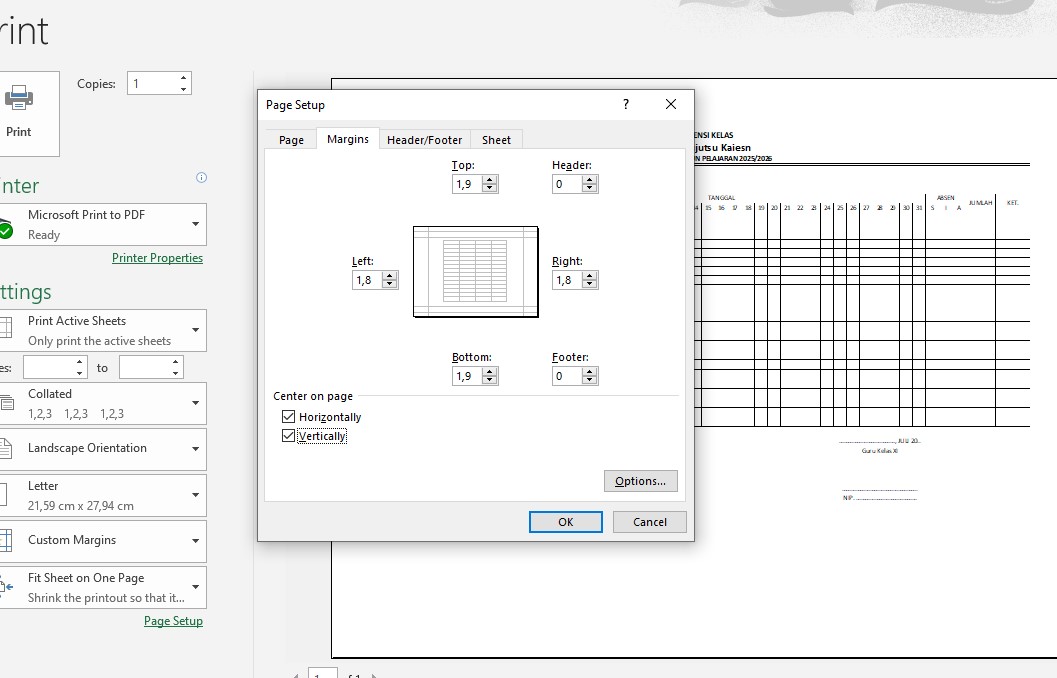
Task: Click the info icon beside the Printer heading
Action: pyautogui.click(x=201, y=177)
